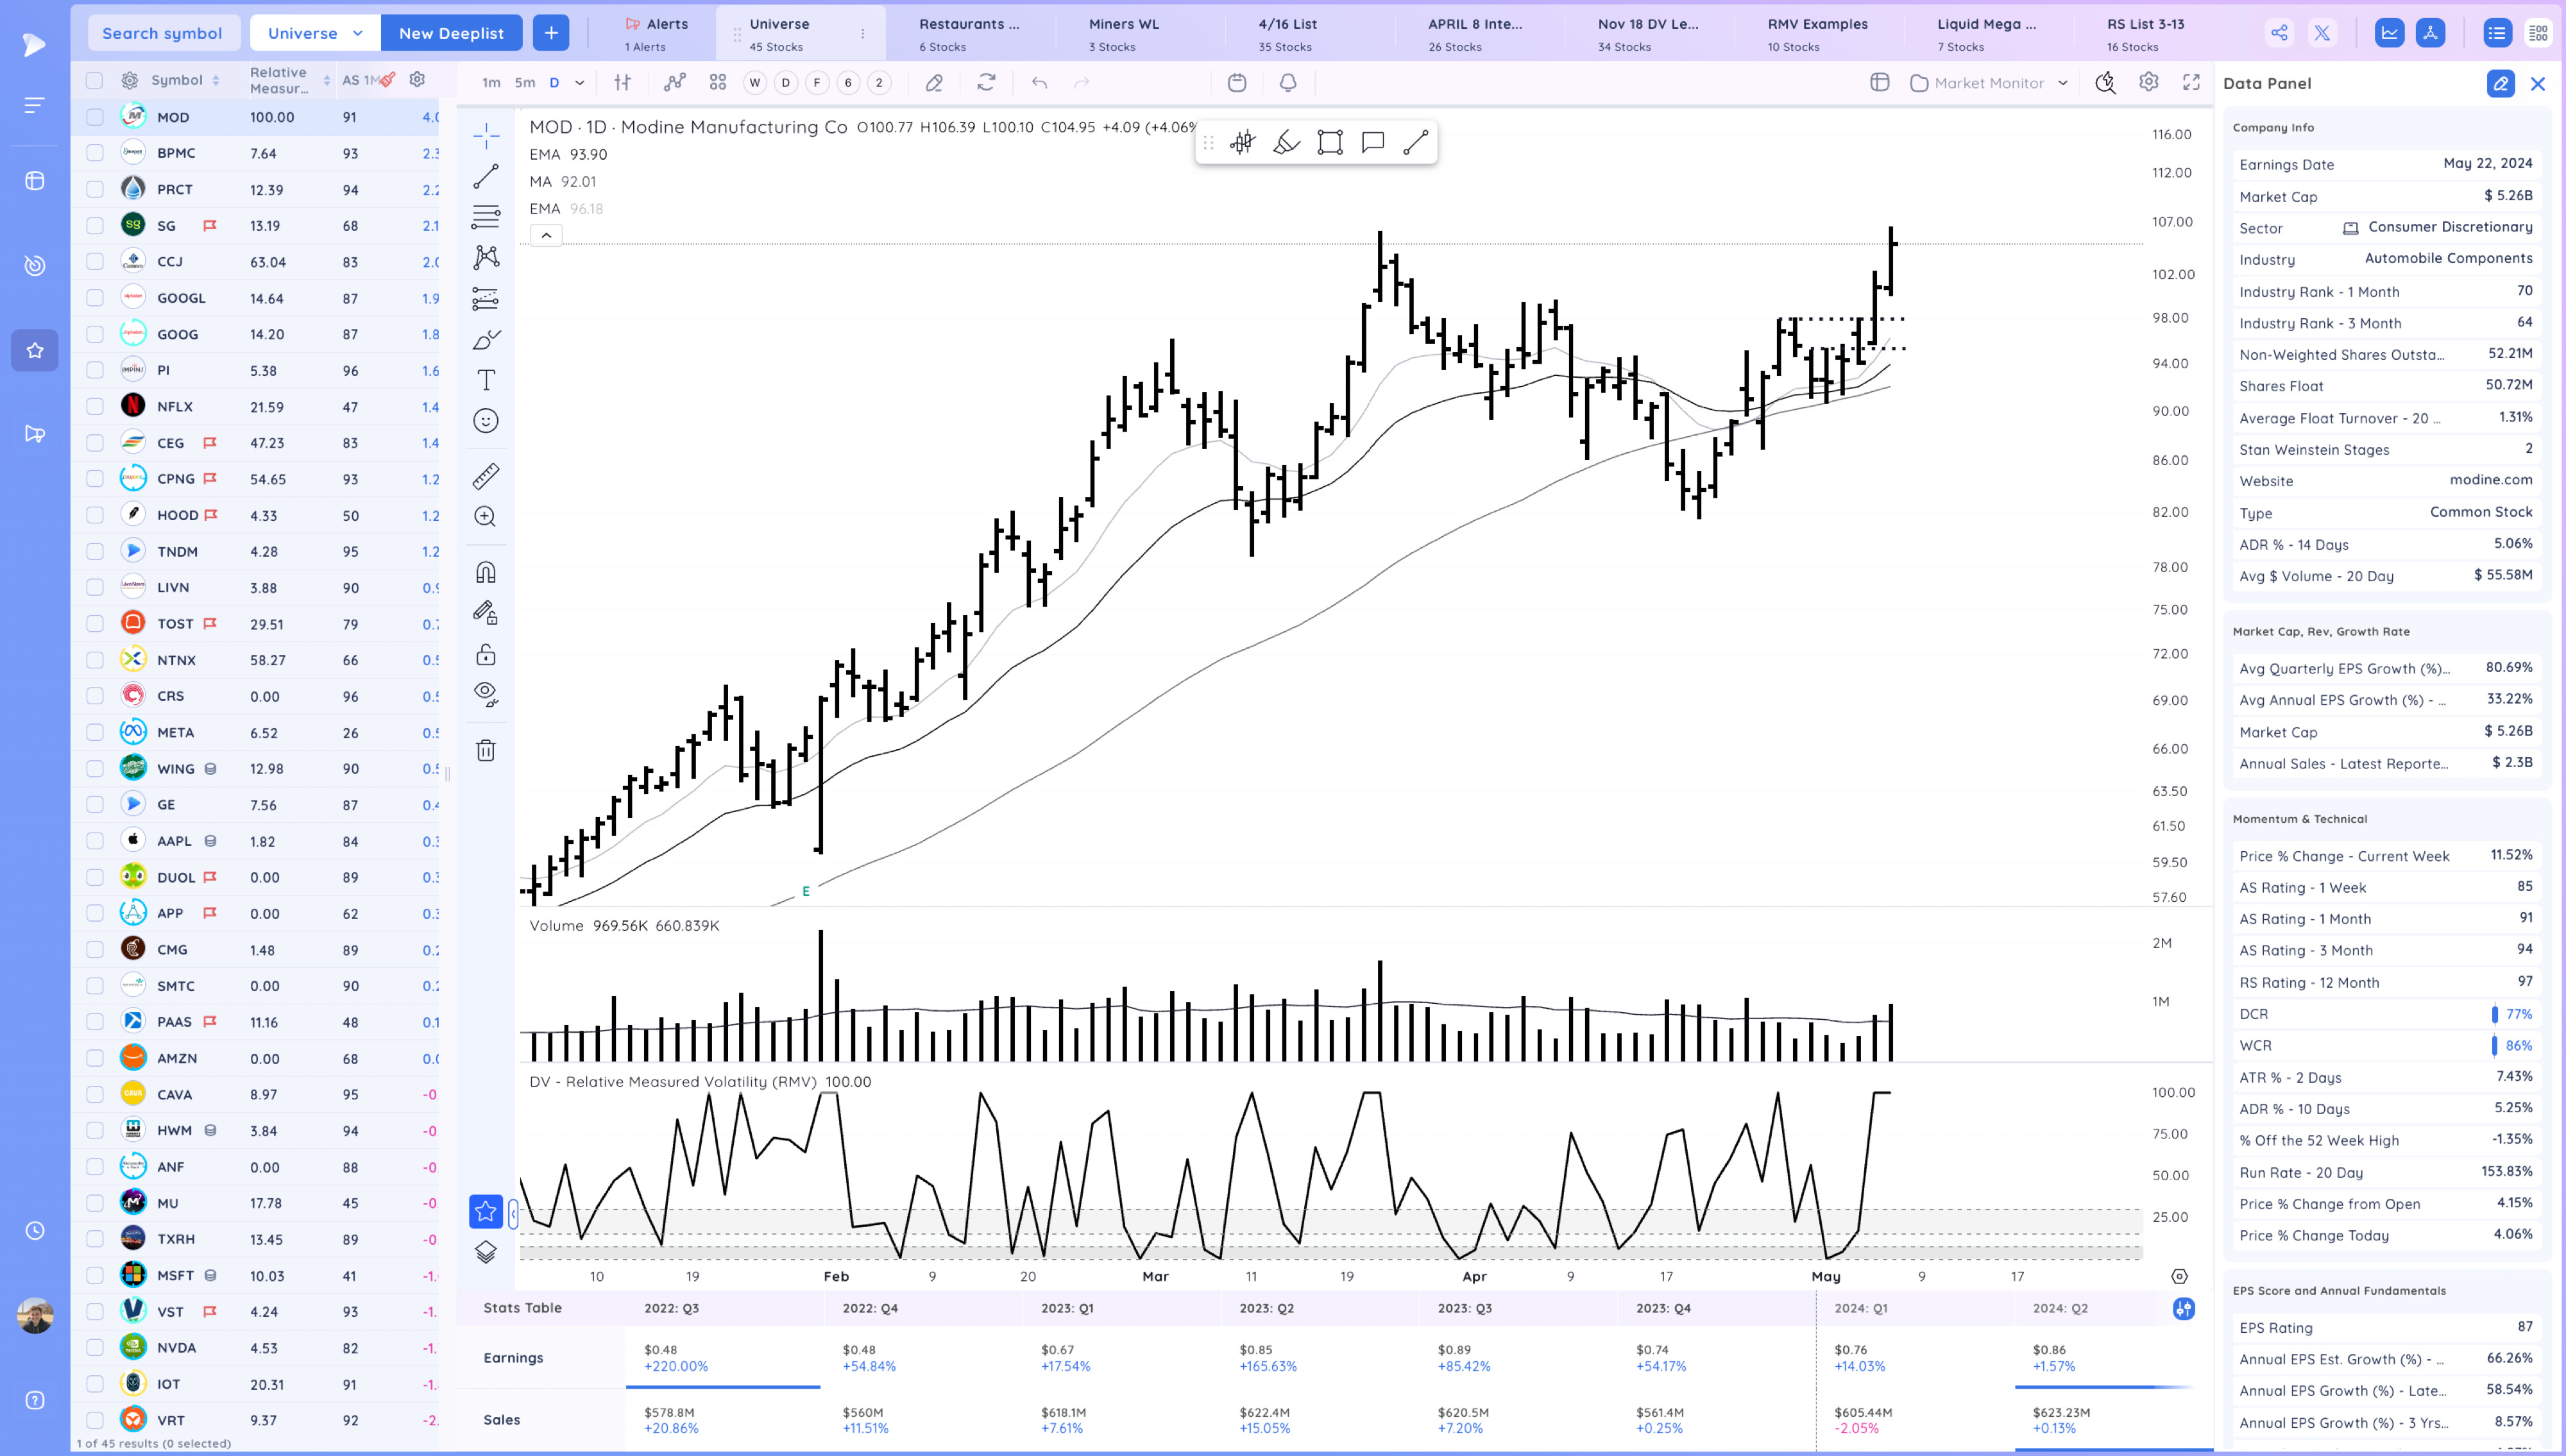Expand the timeframe dropdown arrow next to D

click(x=579, y=83)
